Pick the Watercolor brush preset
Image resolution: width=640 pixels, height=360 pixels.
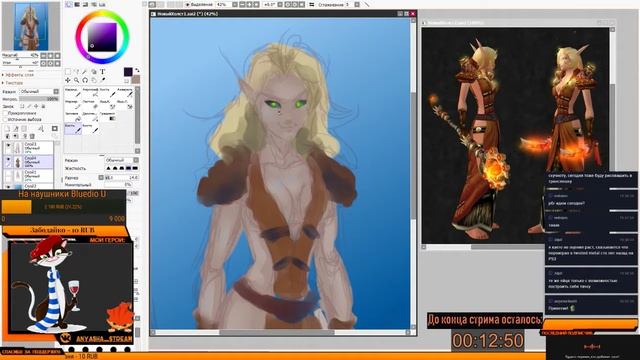(x=124, y=92)
